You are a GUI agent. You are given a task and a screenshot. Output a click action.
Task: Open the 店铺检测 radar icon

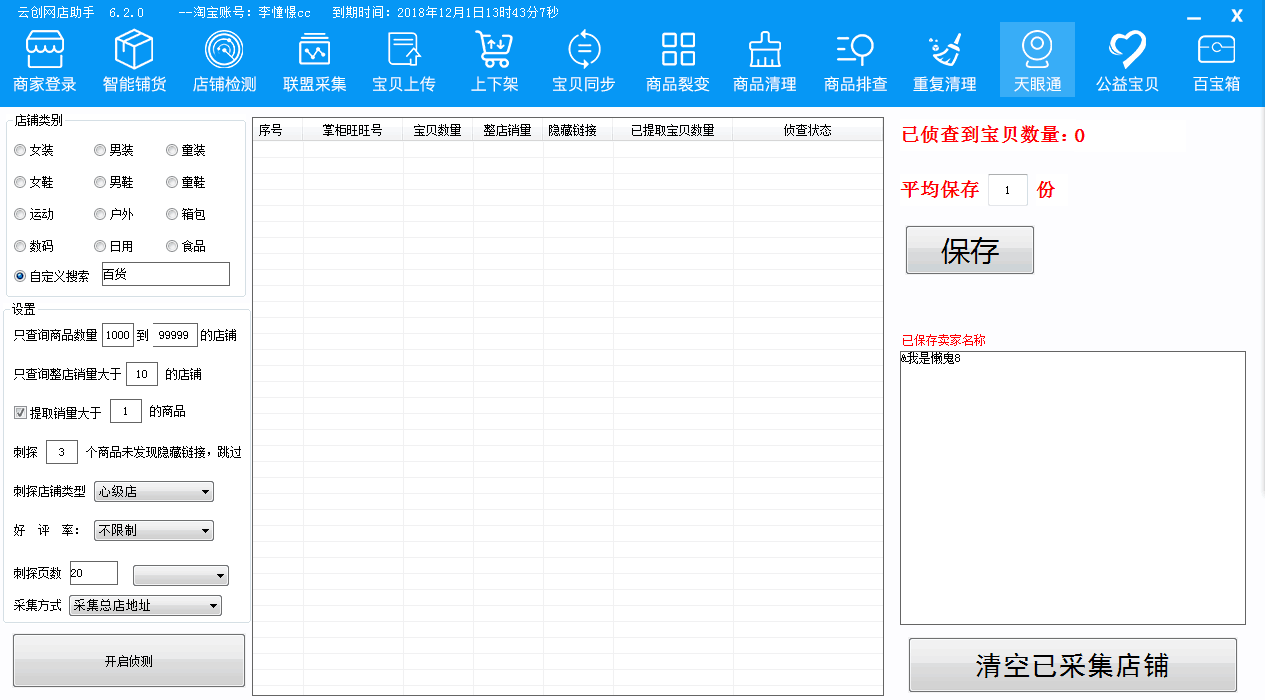click(224, 61)
